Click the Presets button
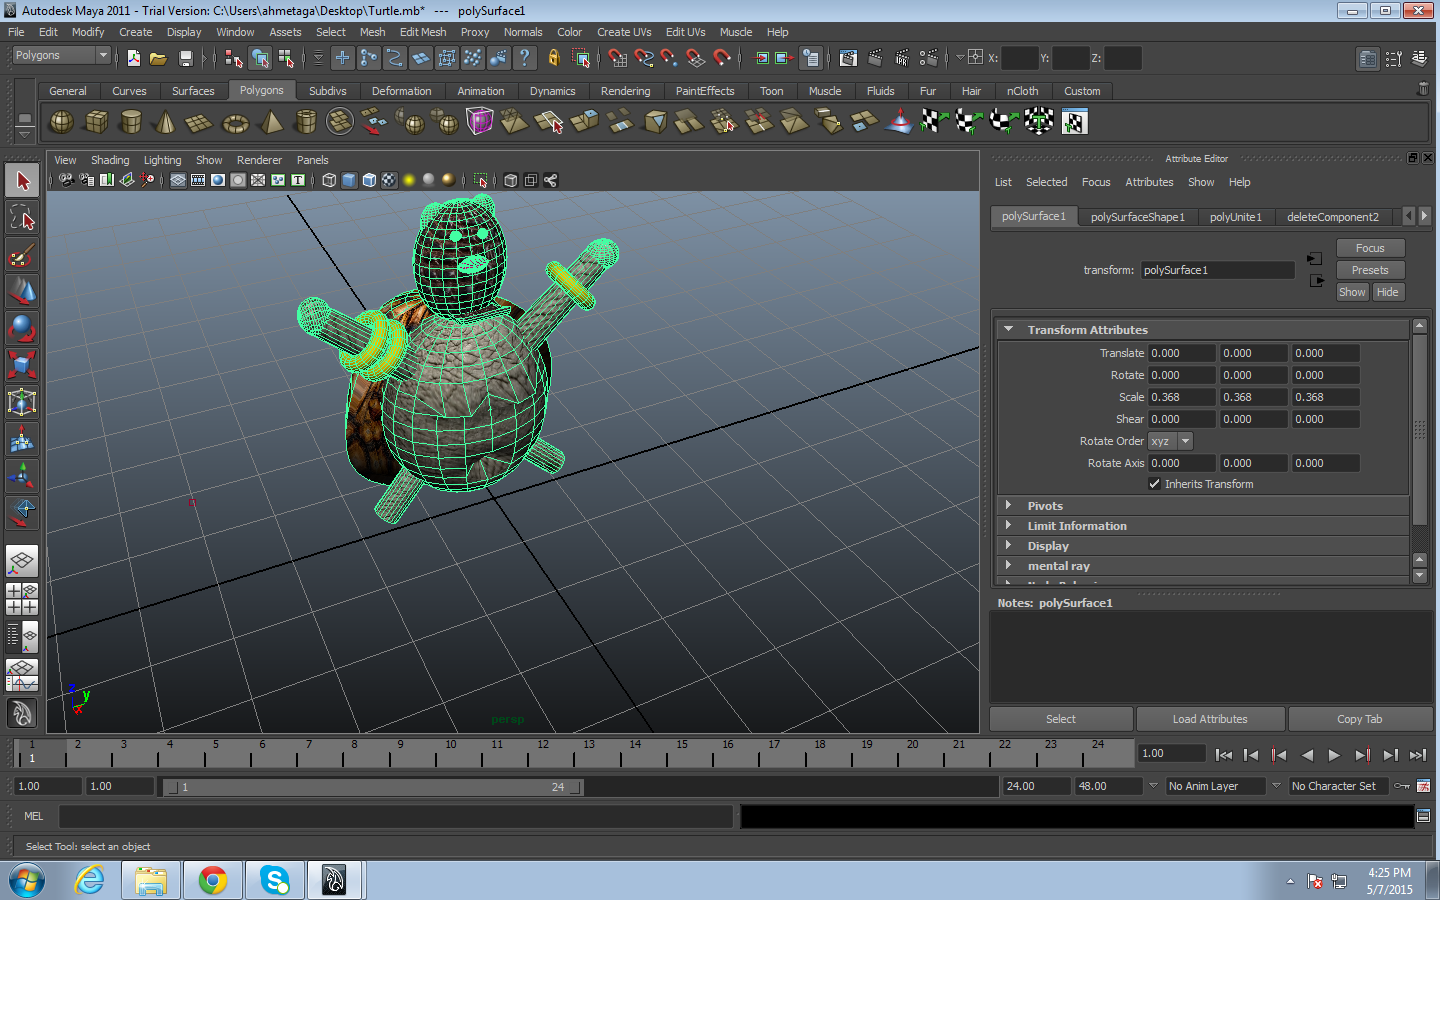 (1369, 270)
